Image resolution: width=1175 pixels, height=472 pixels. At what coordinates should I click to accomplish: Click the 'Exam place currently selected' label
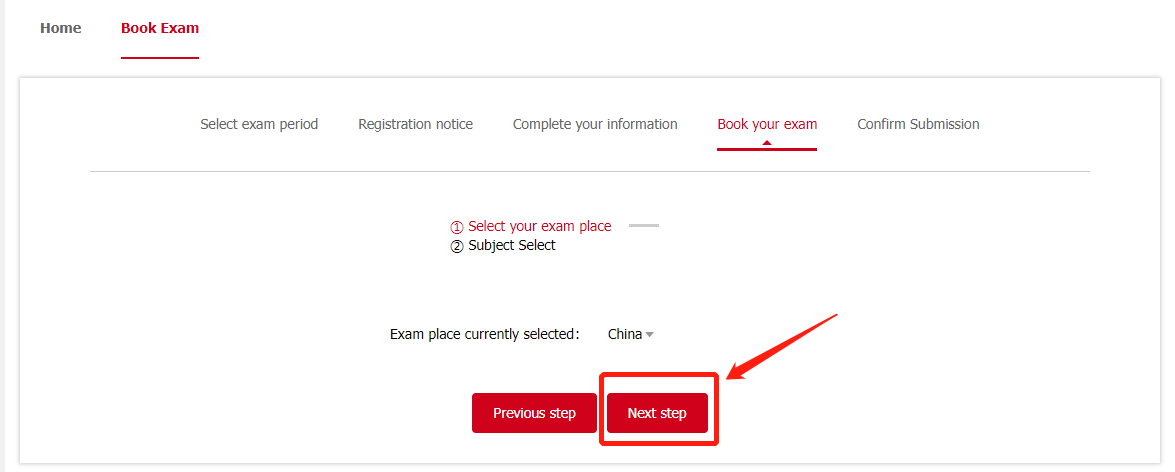point(484,334)
